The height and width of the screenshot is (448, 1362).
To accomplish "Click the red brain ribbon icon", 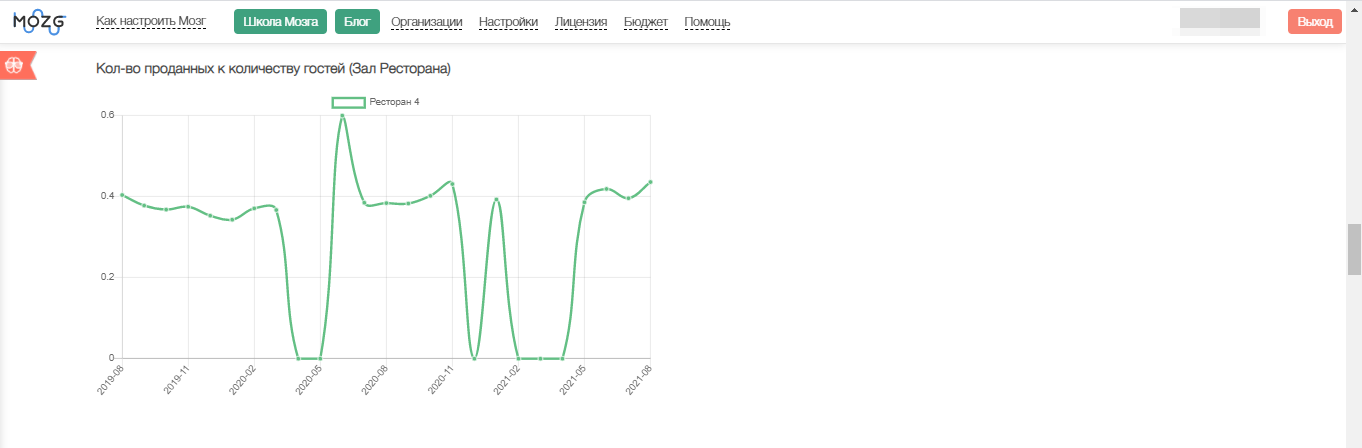I will (16, 65).
